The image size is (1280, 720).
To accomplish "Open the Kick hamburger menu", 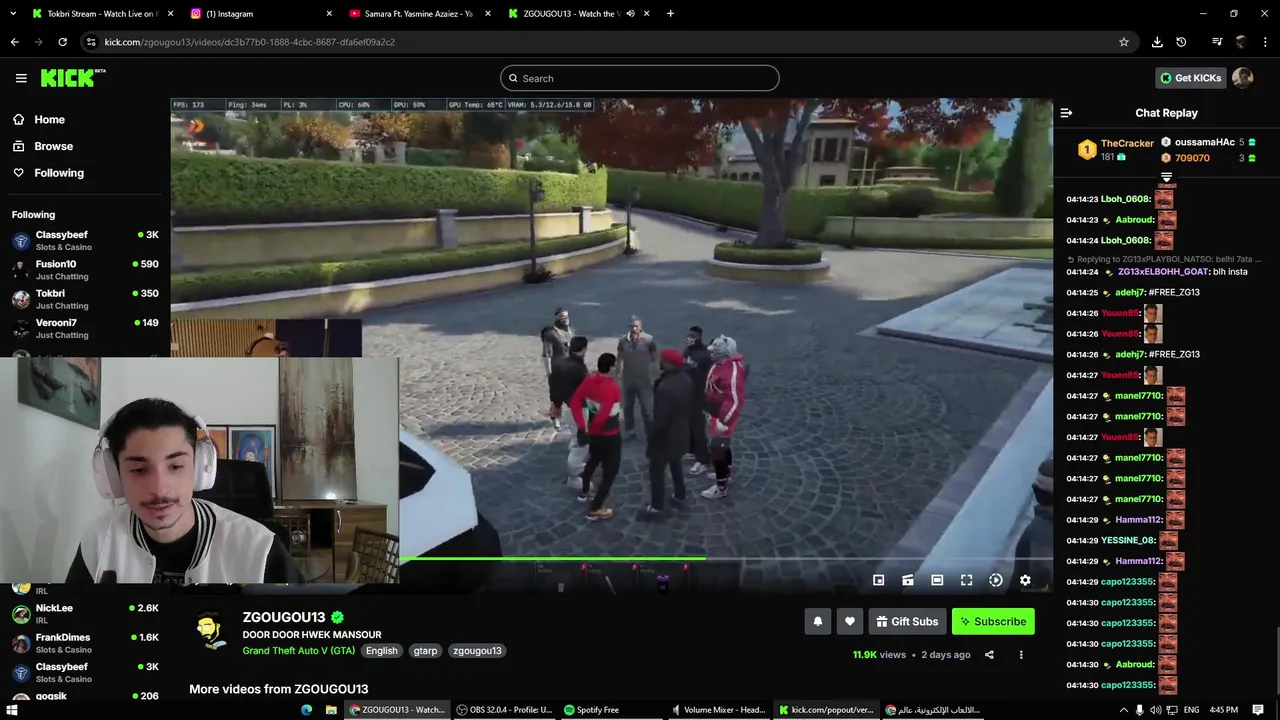I will coord(21,78).
